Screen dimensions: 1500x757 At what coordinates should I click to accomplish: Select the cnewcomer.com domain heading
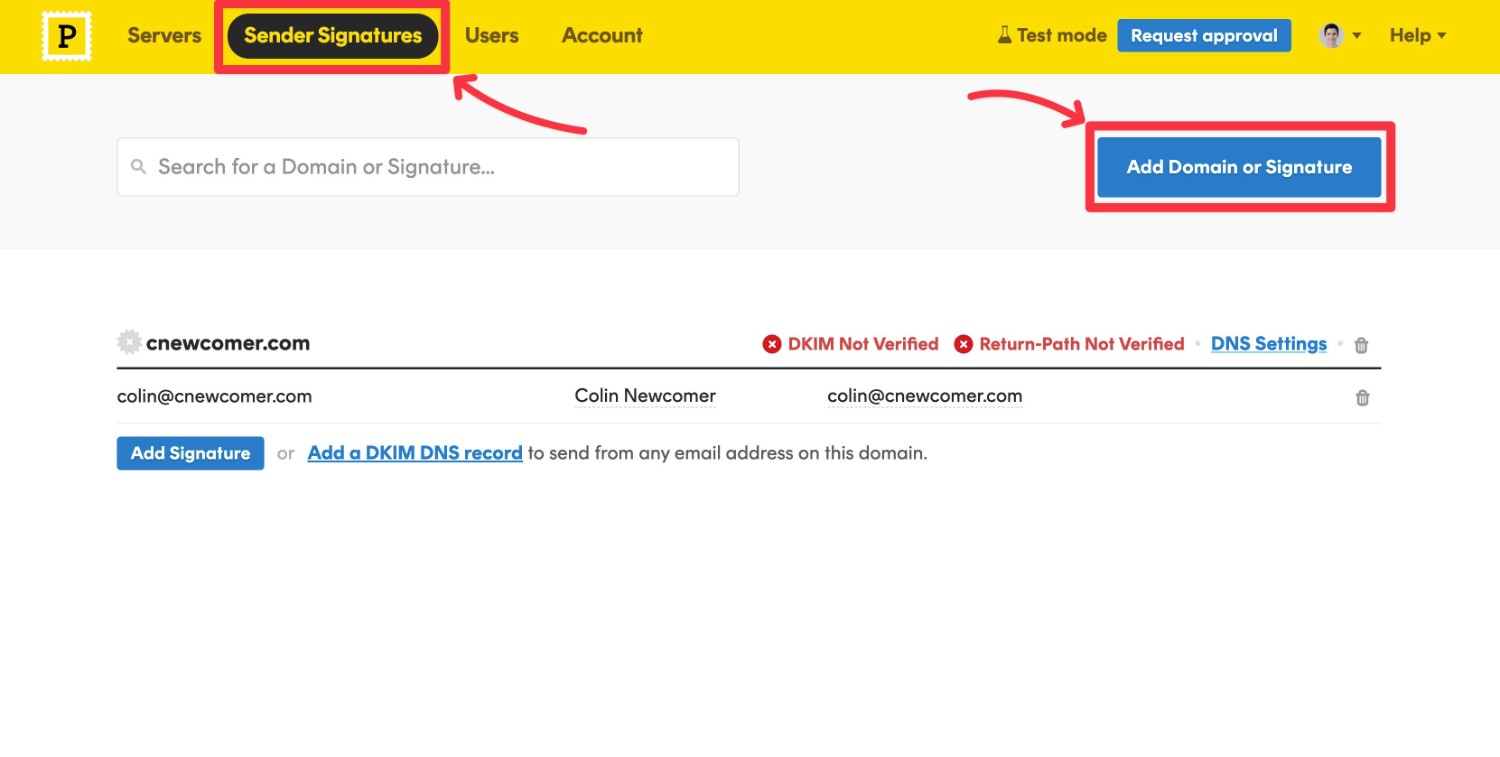(x=228, y=343)
